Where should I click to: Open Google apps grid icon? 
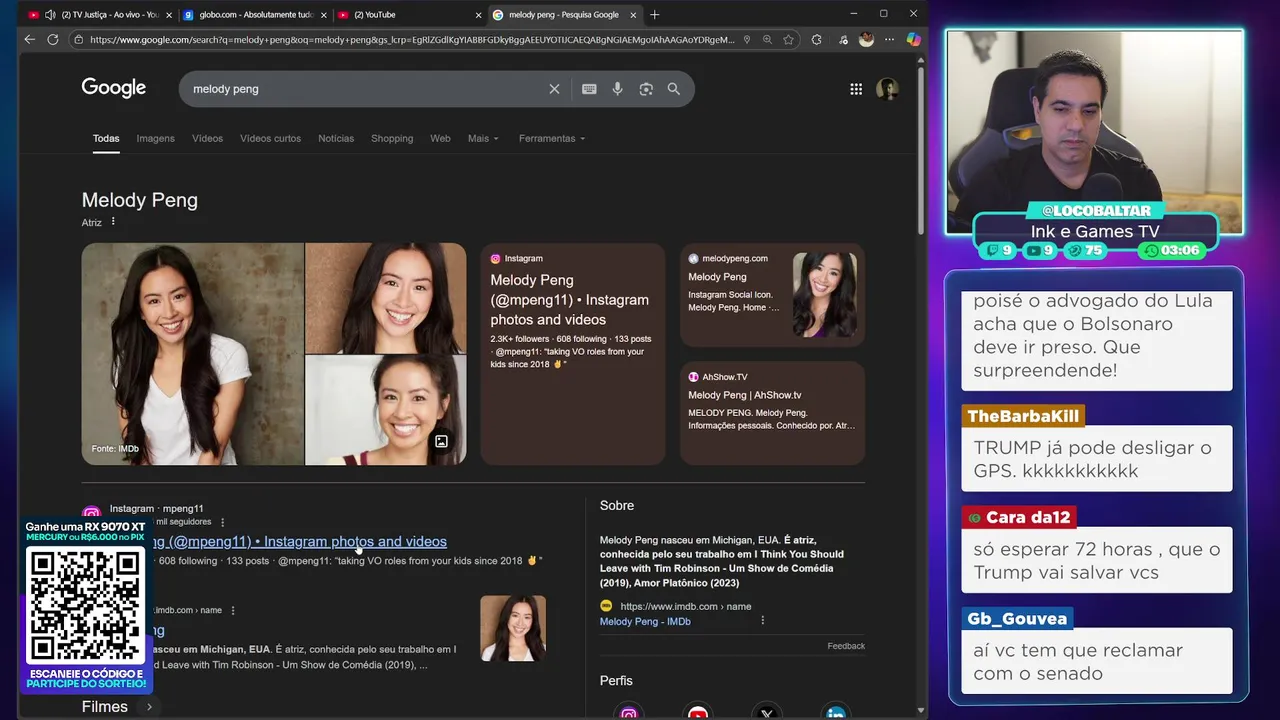coord(856,89)
